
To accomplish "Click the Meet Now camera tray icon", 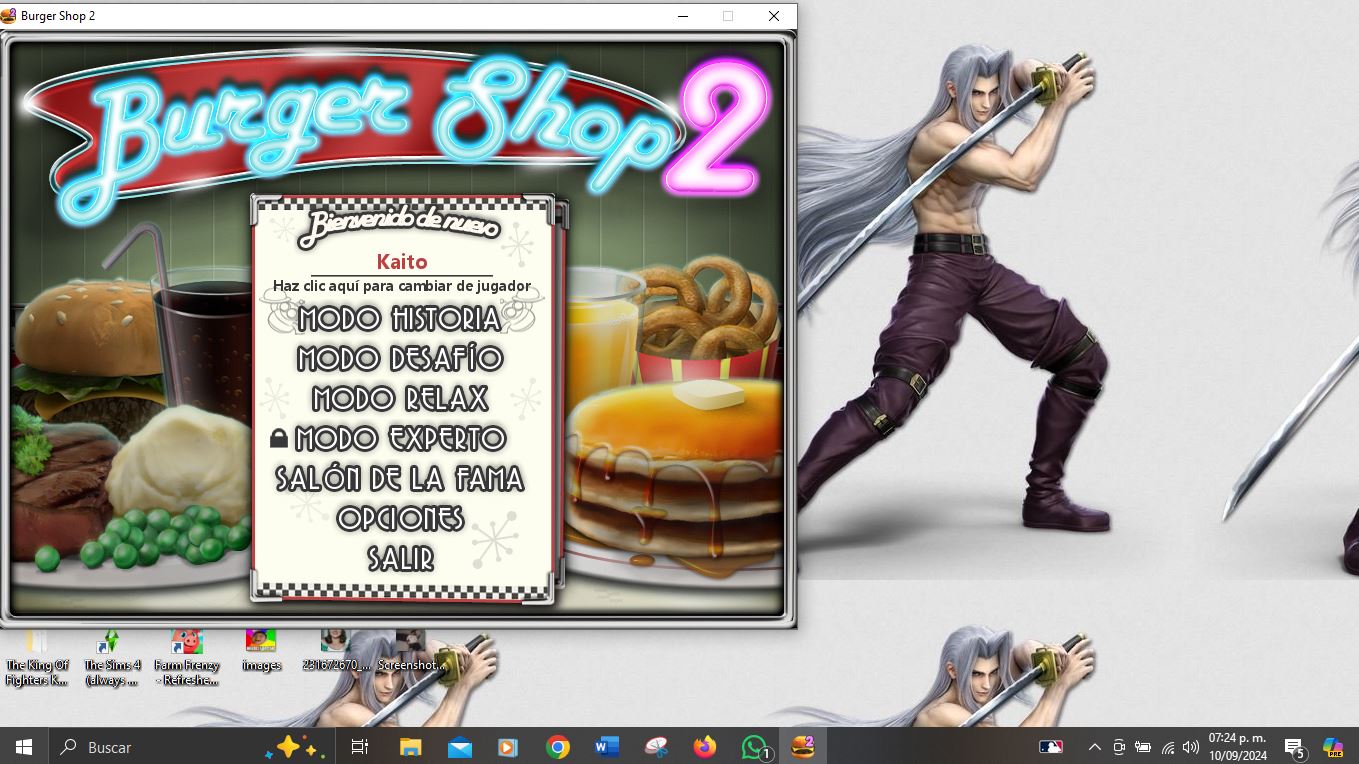I will [x=1119, y=747].
